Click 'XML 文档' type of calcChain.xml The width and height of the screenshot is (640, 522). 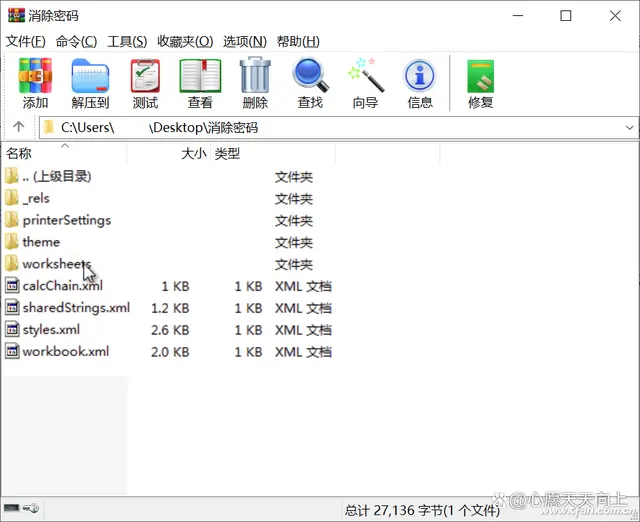(303, 286)
